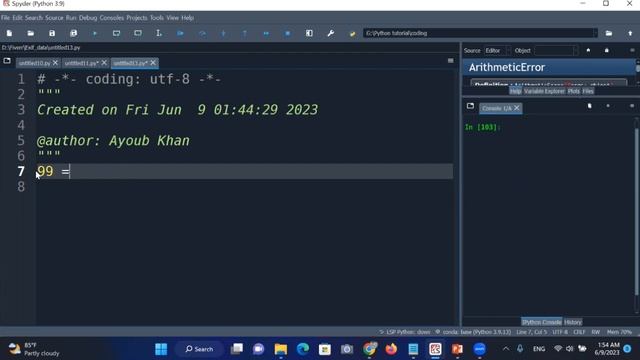Select the History tab below console

click(x=573, y=322)
